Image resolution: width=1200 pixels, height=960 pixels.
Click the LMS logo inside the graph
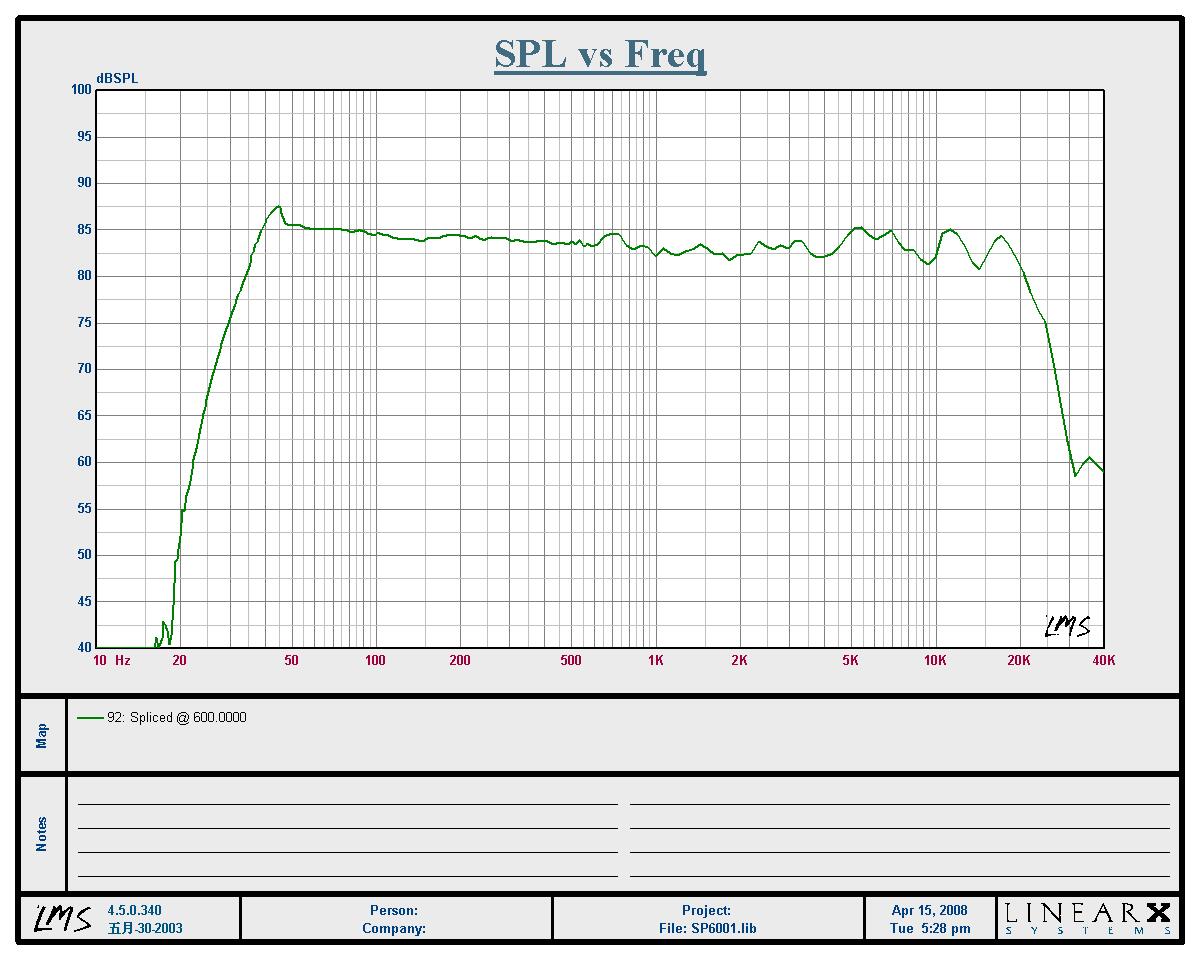[1067, 627]
